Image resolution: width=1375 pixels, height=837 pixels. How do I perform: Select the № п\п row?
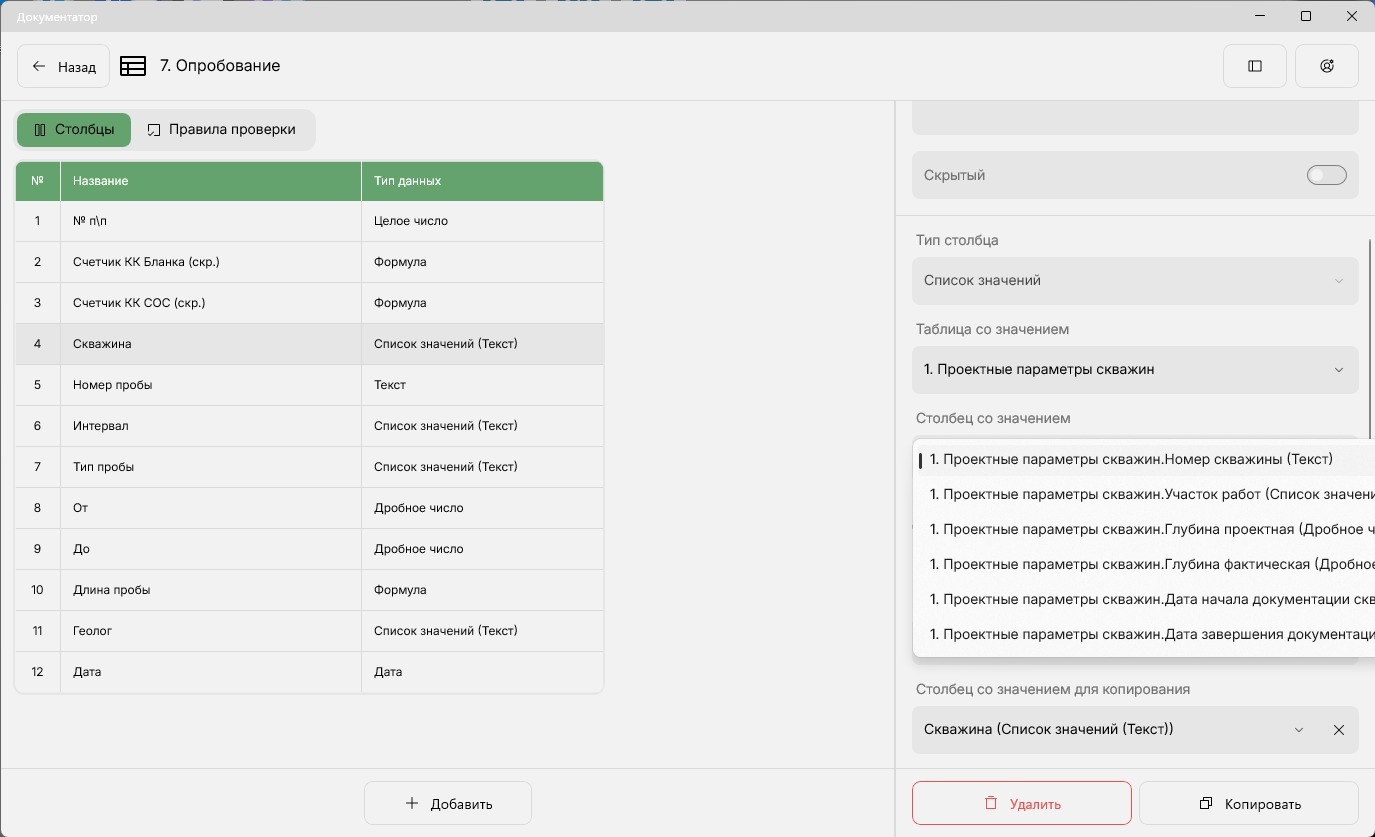(x=309, y=221)
